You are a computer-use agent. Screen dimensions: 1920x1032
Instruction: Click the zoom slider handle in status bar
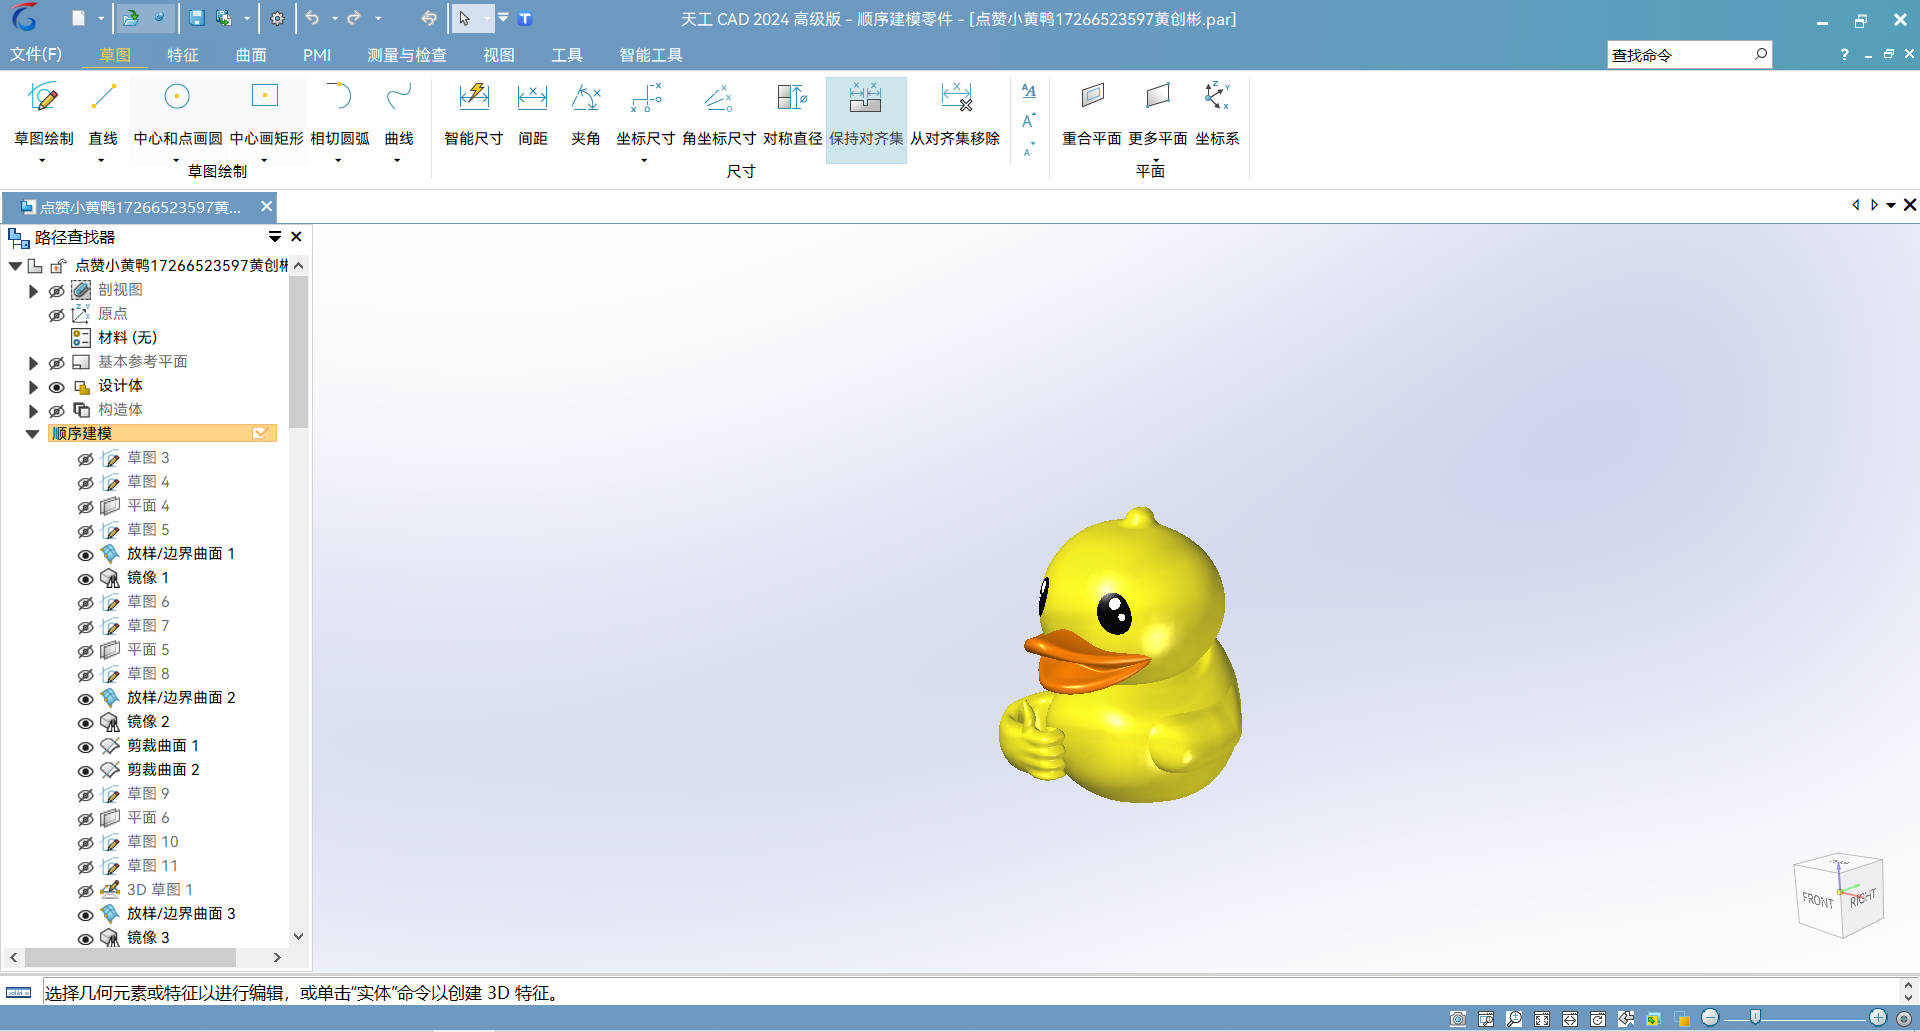click(1755, 1018)
